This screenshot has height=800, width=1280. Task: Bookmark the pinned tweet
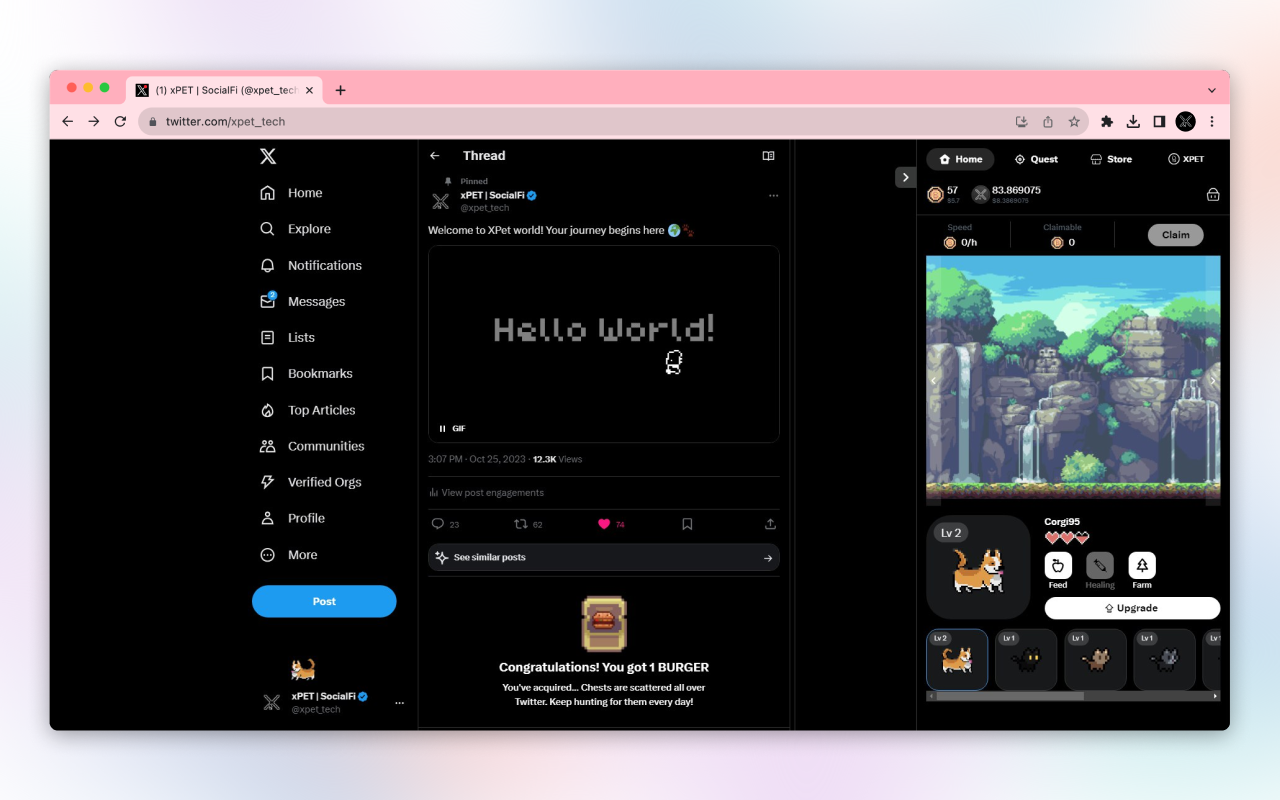686,524
